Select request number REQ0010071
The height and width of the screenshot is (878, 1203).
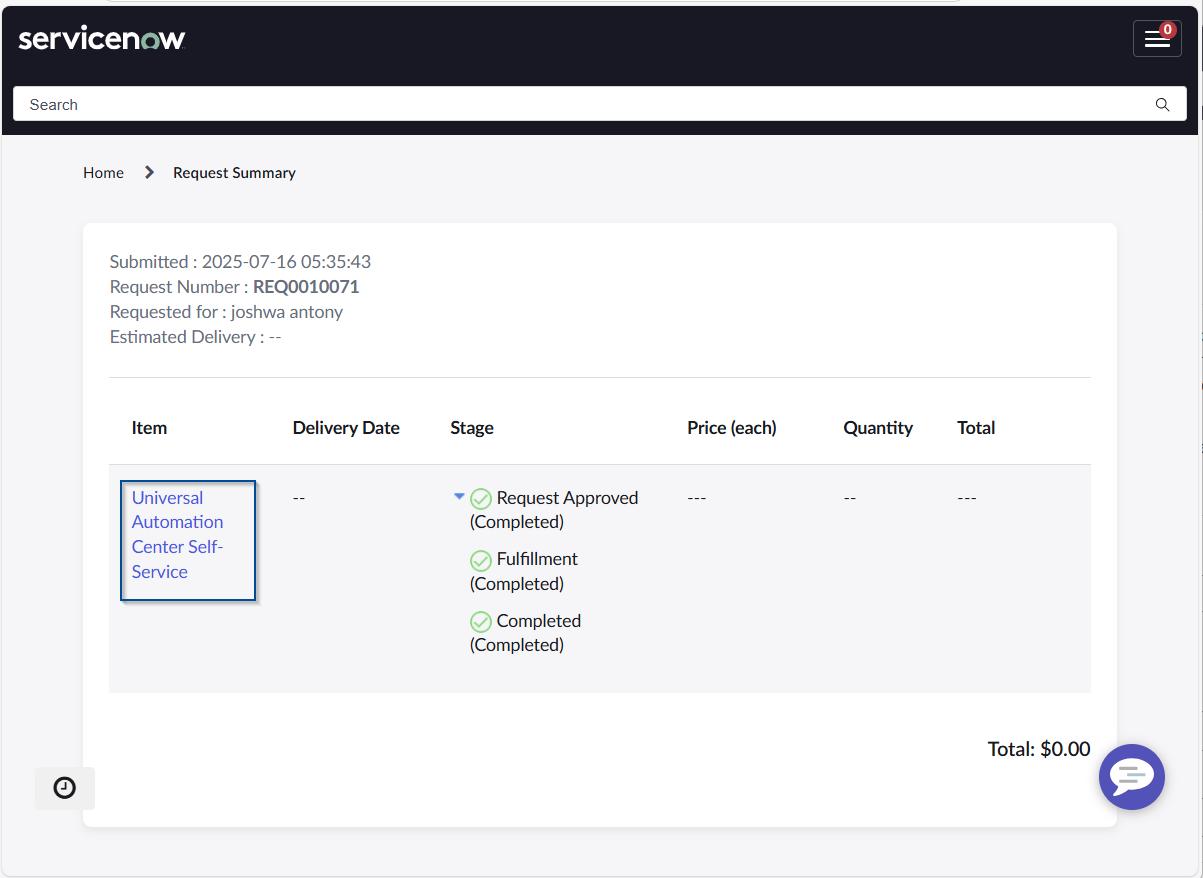click(306, 287)
